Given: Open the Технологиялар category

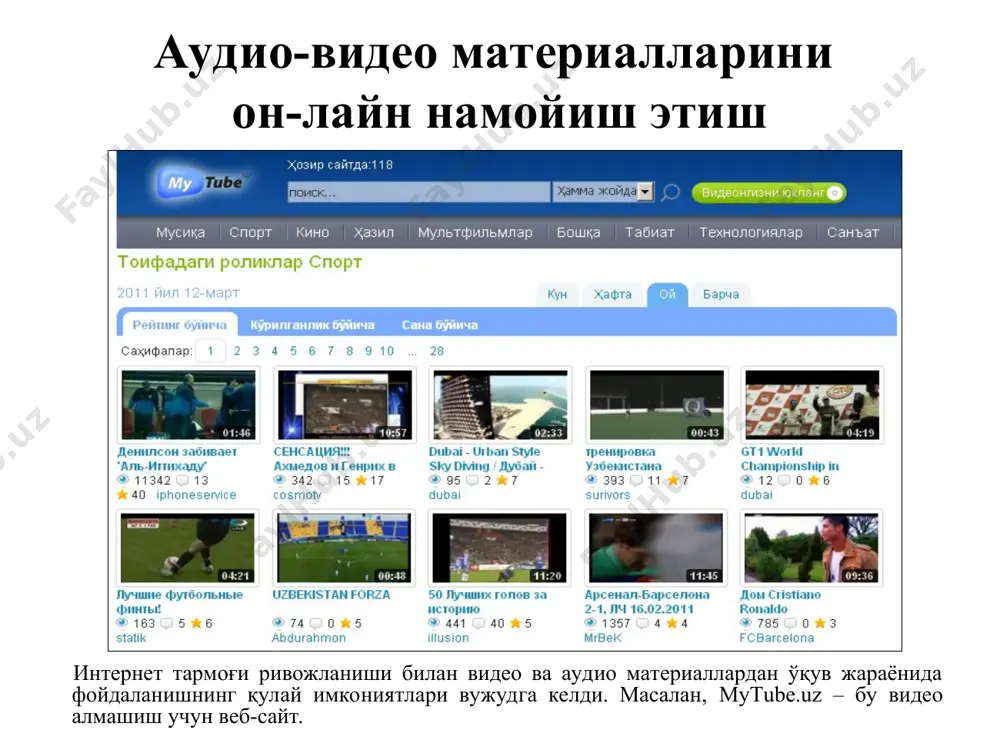Looking at the screenshot, I should 751,233.
